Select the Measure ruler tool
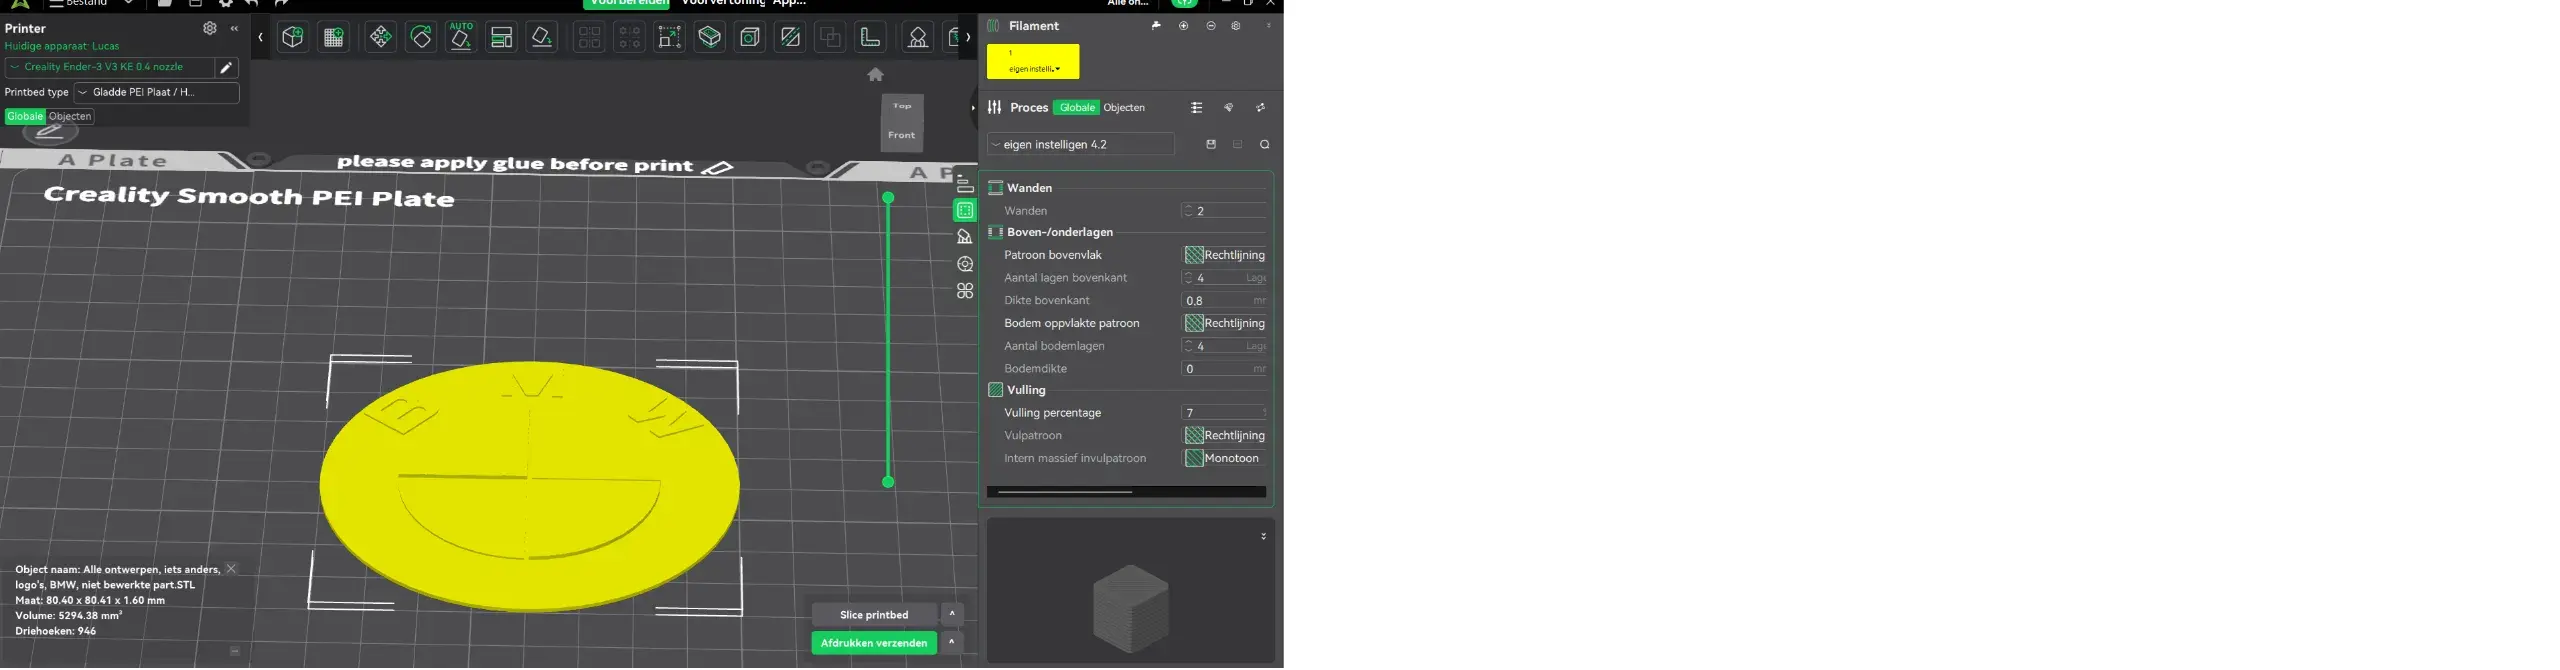 [x=870, y=38]
